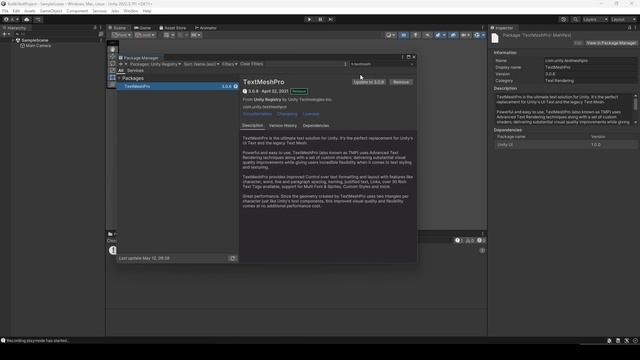Collapse the Packages group expander

[x=119, y=78]
